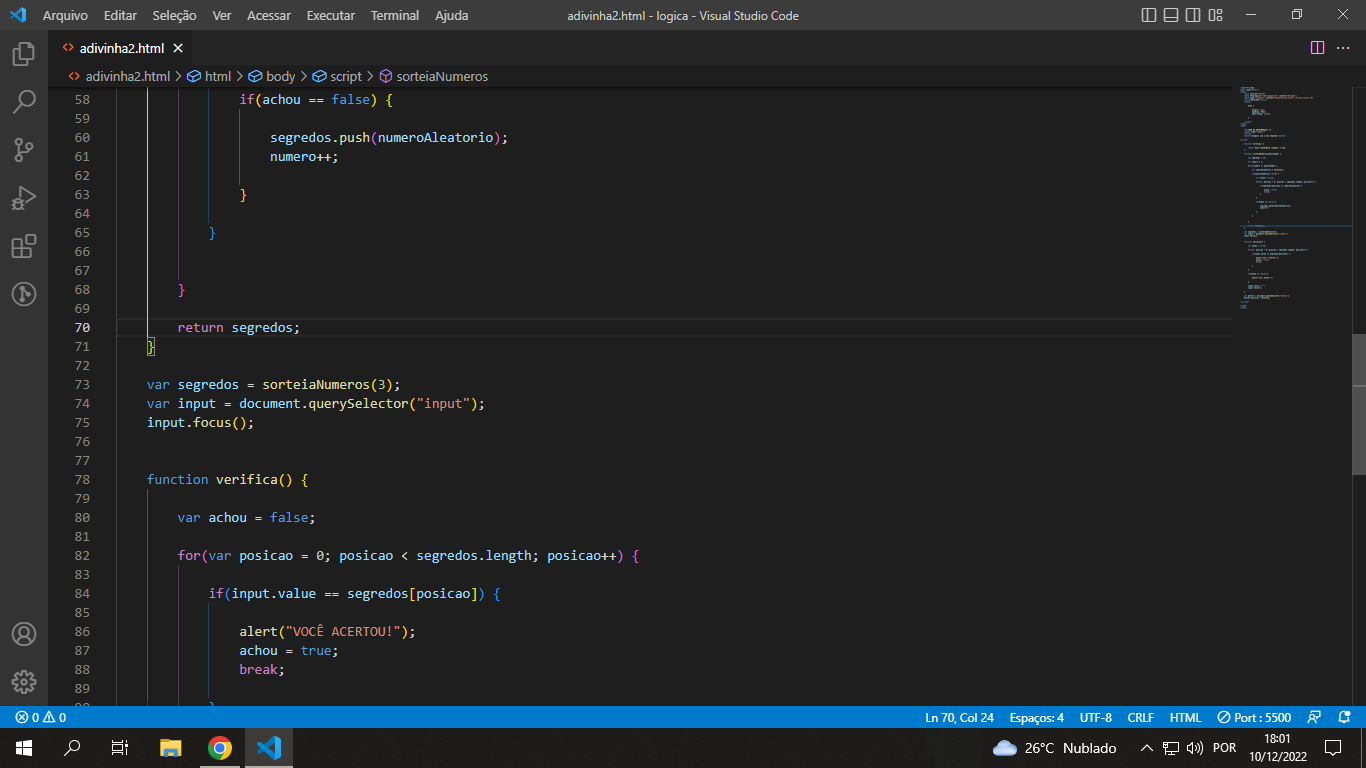Click 'function verifica()' on line 78

[219, 479]
